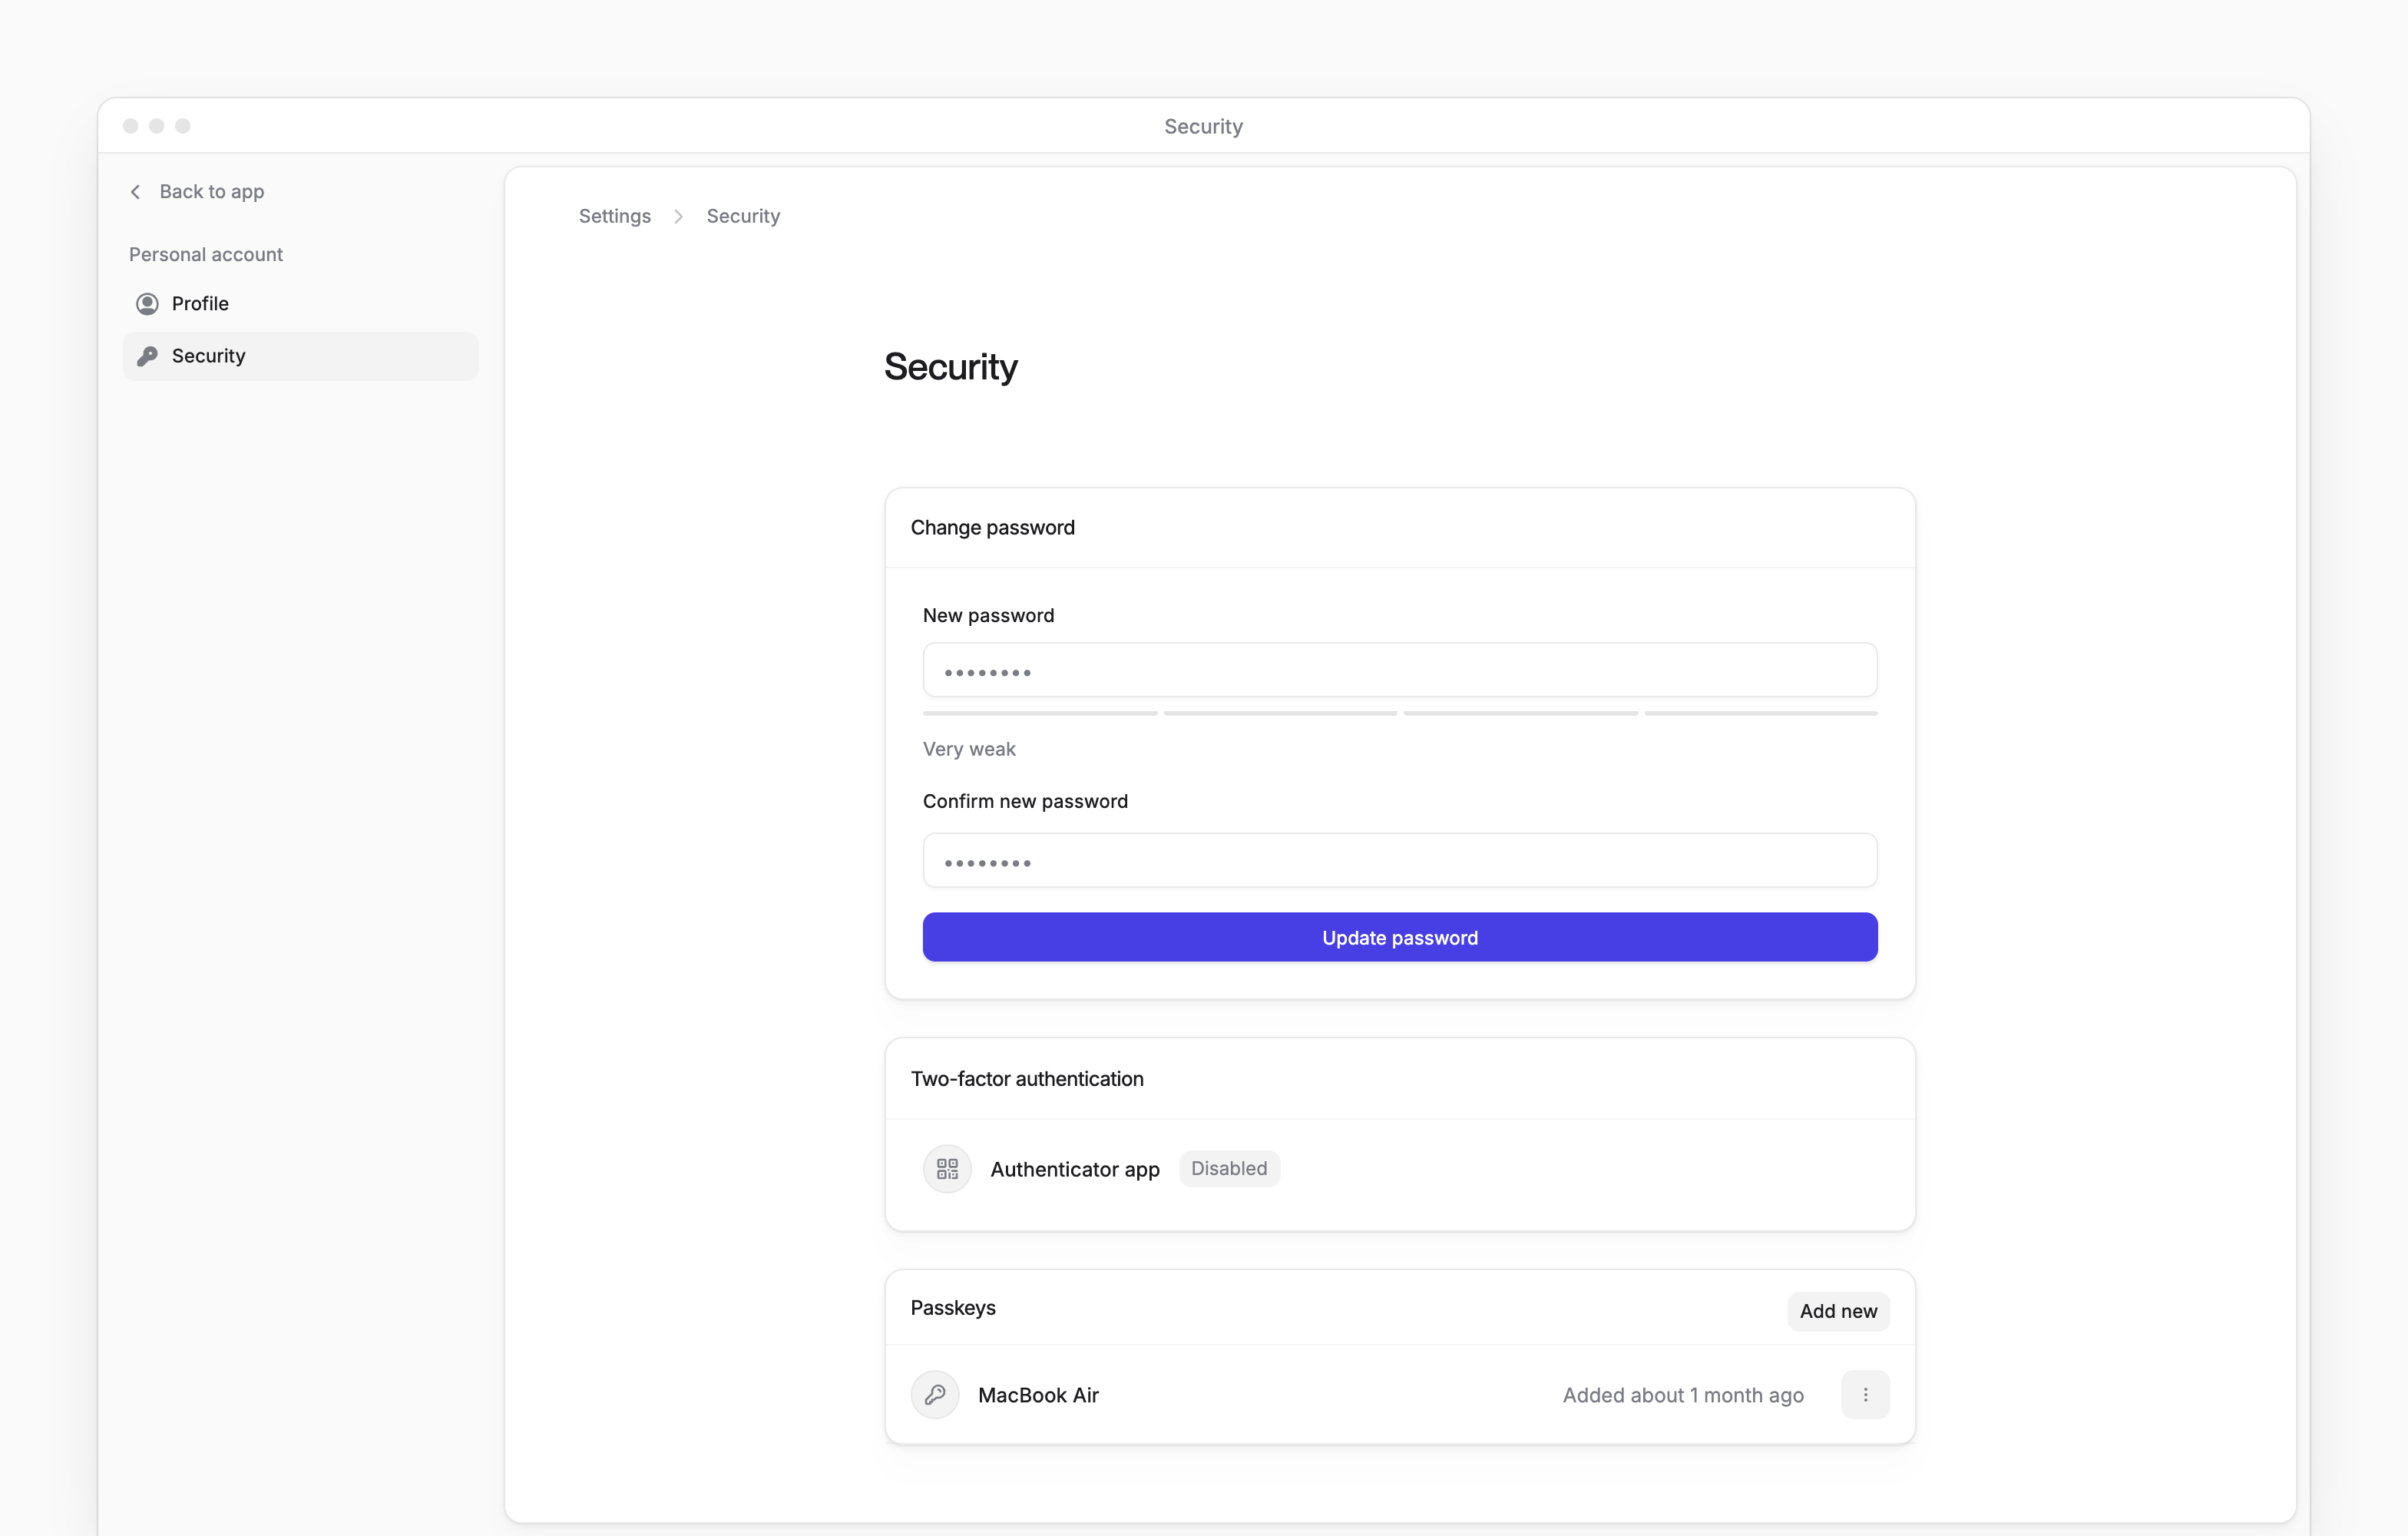2408x1536 pixels.
Task: Click Added about 1 month ago text
Action: [1683, 1395]
